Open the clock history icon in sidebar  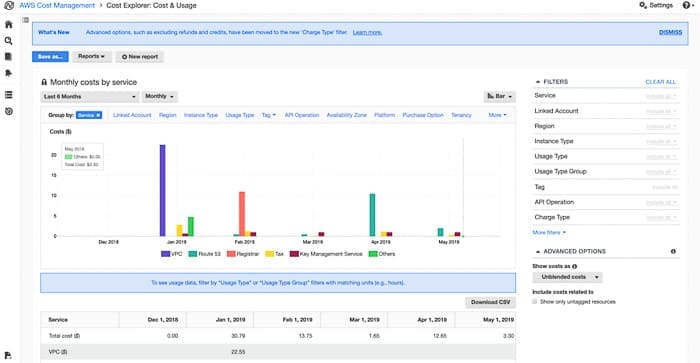pos(8,111)
